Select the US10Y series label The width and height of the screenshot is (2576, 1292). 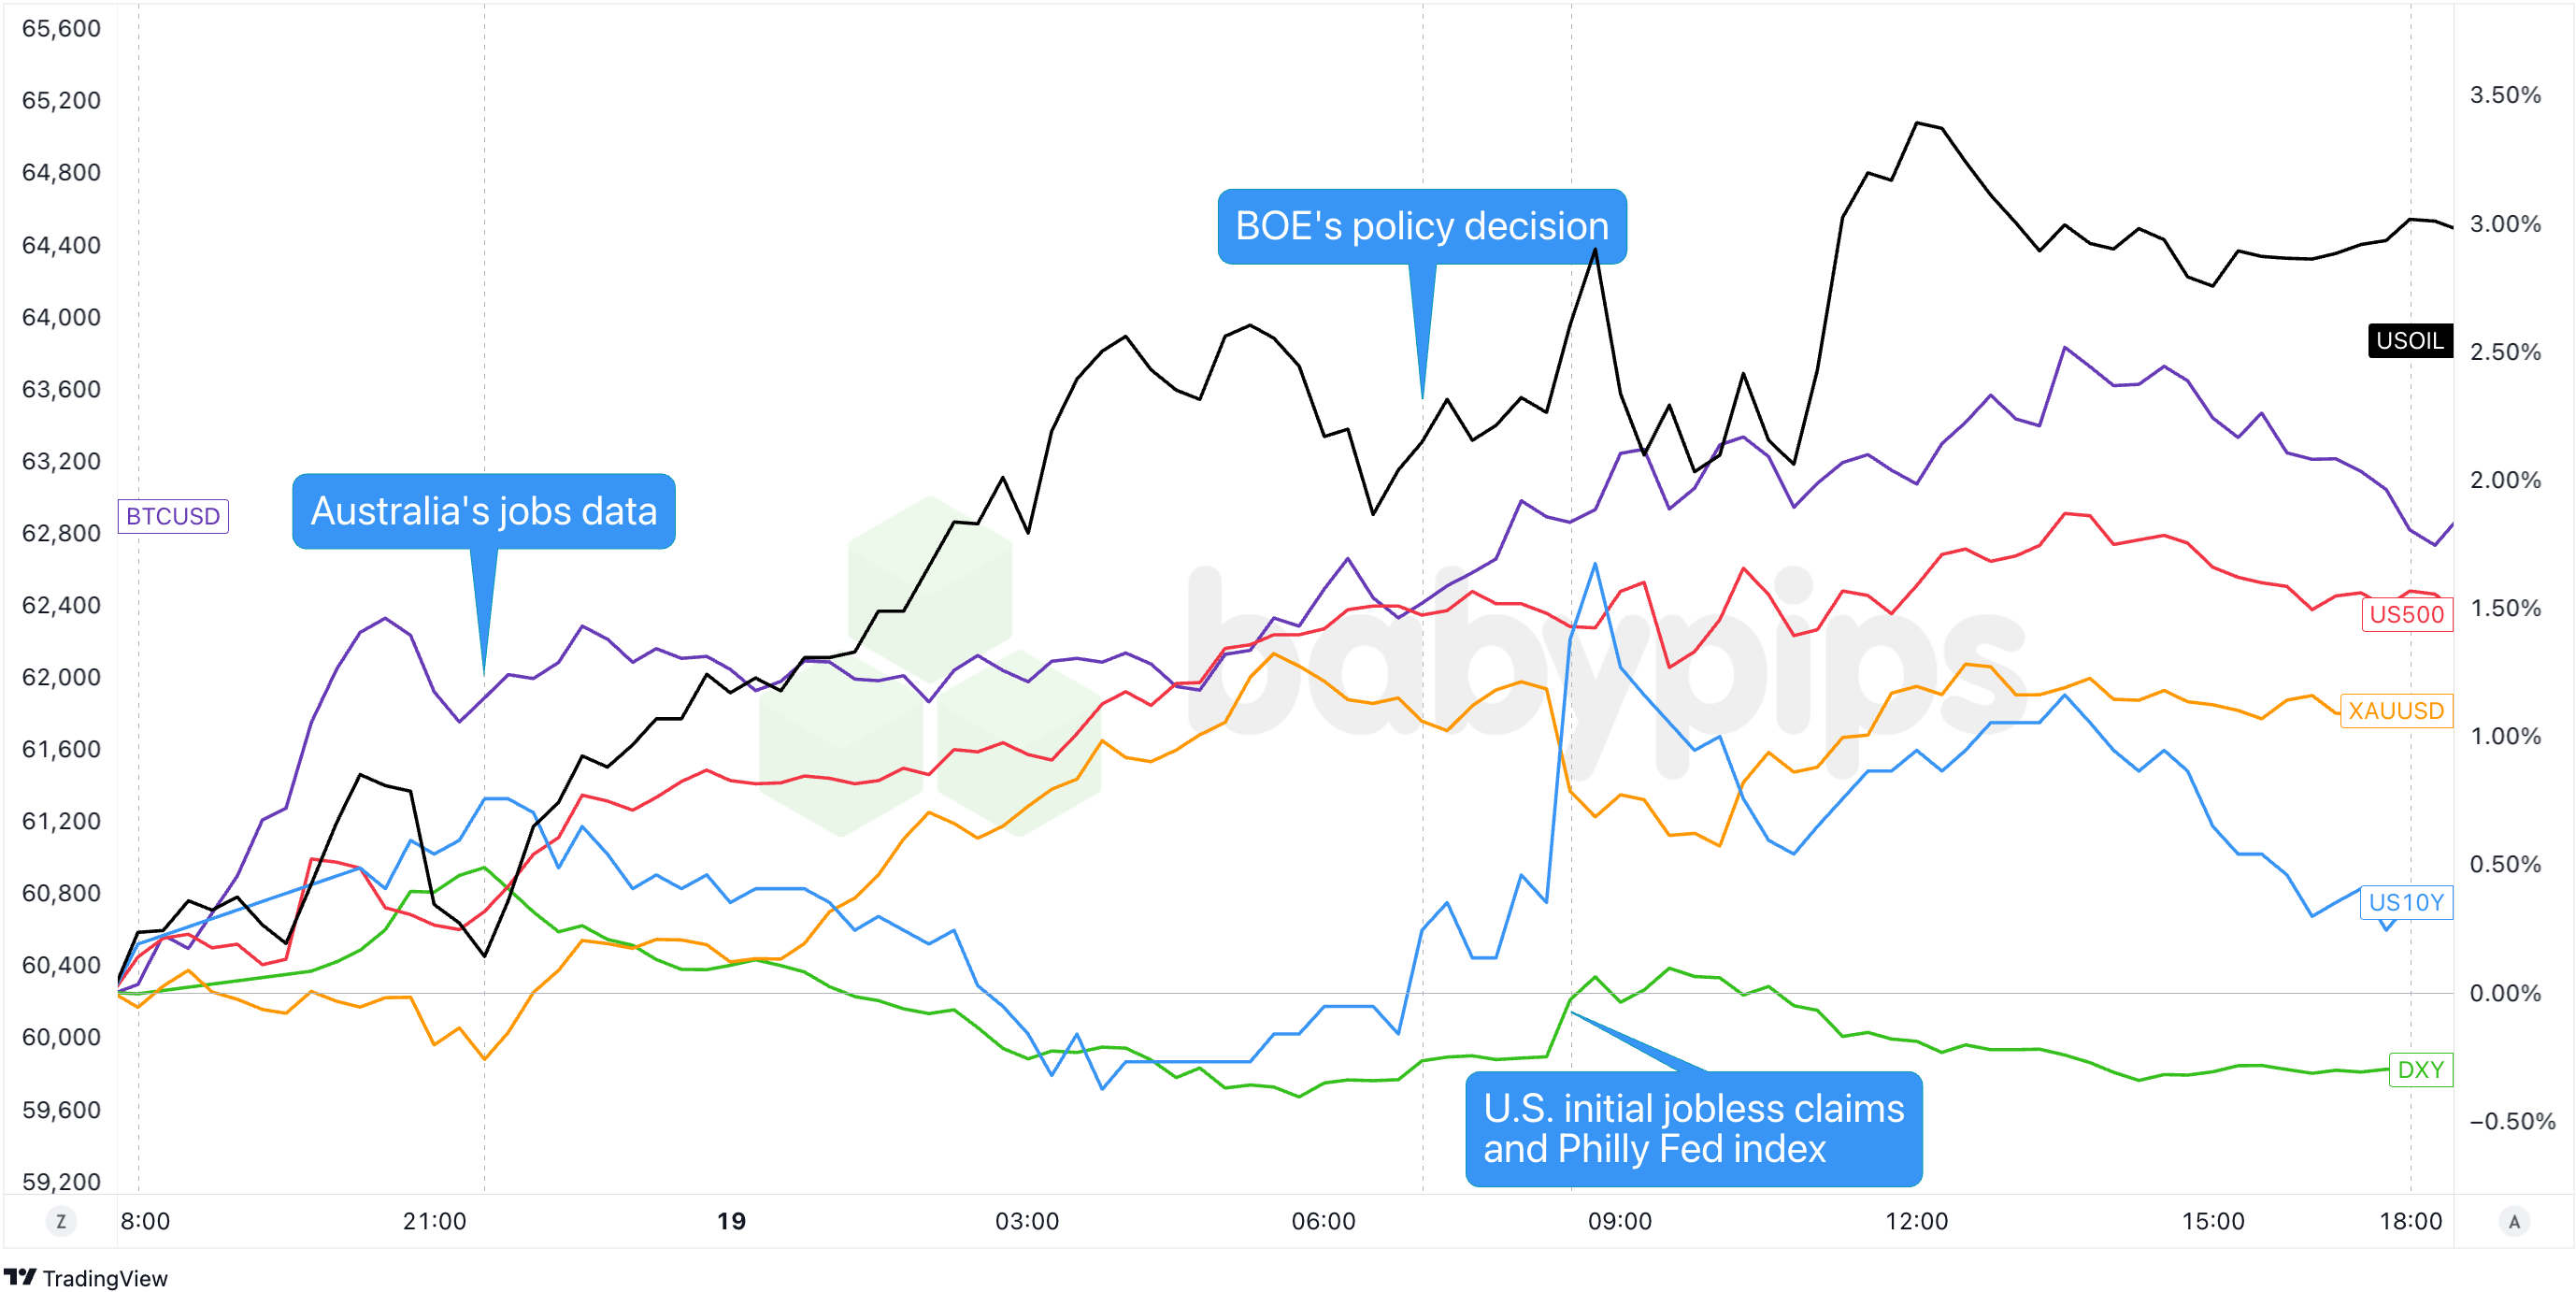2405,903
